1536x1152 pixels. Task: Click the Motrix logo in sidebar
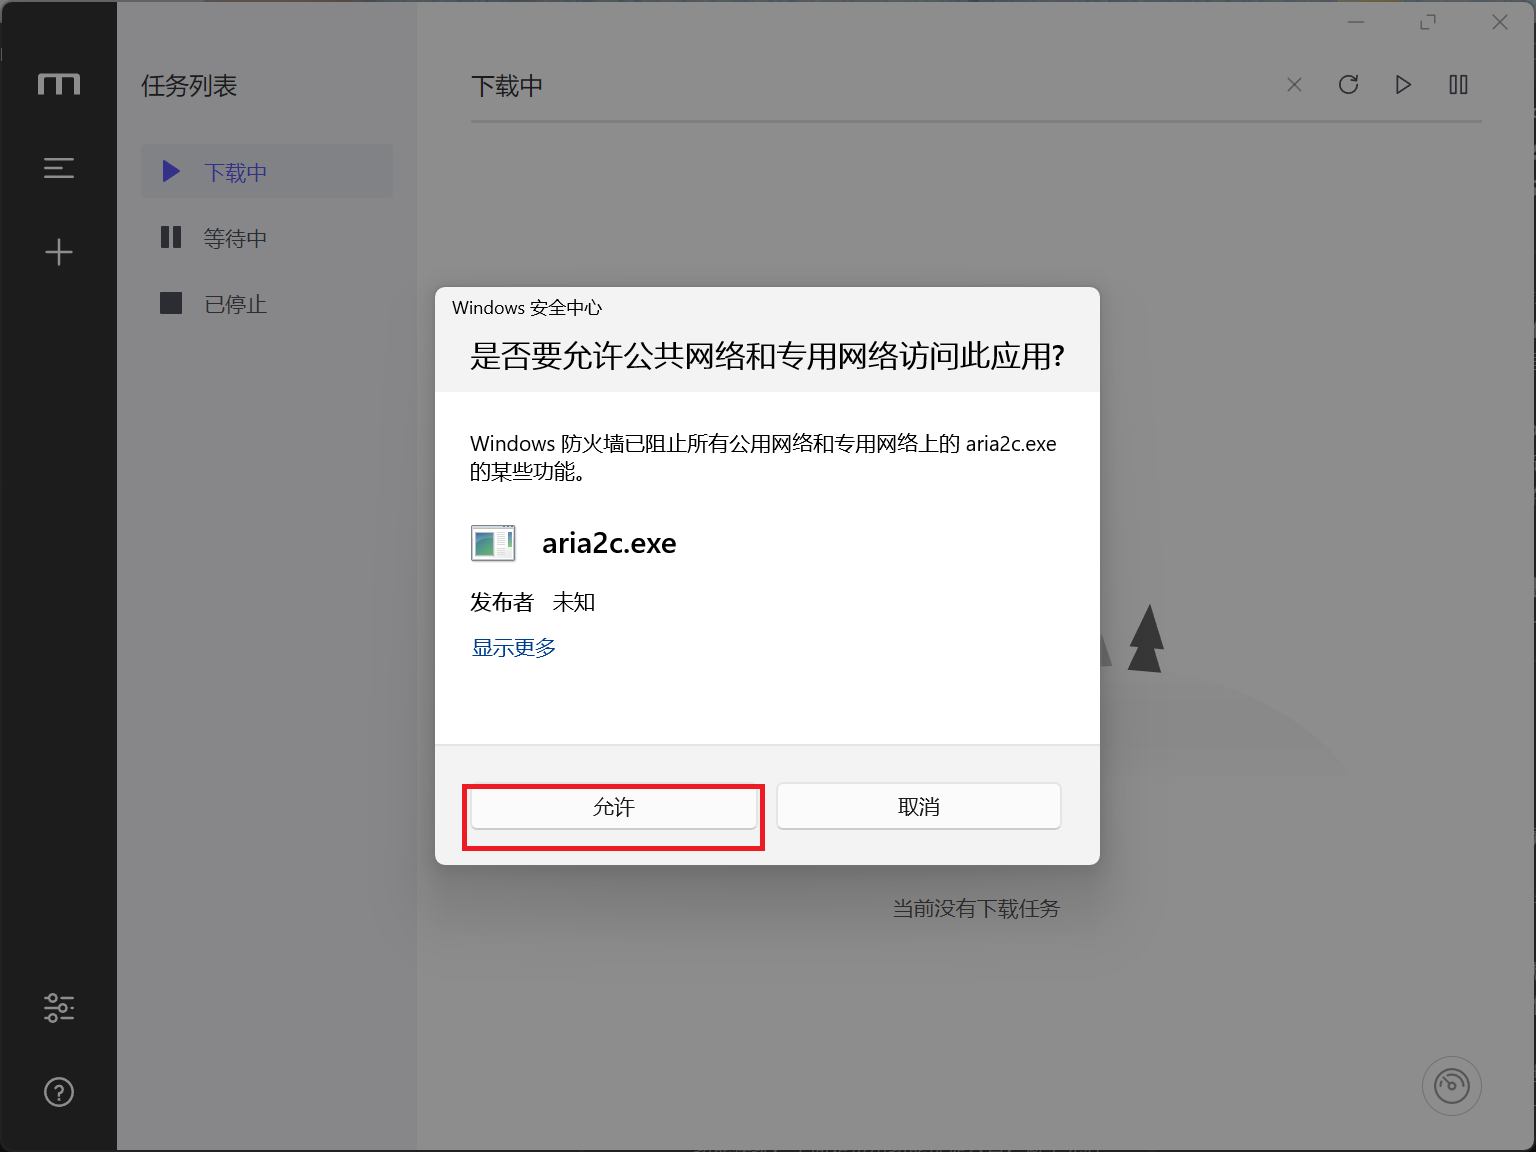[x=59, y=85]
